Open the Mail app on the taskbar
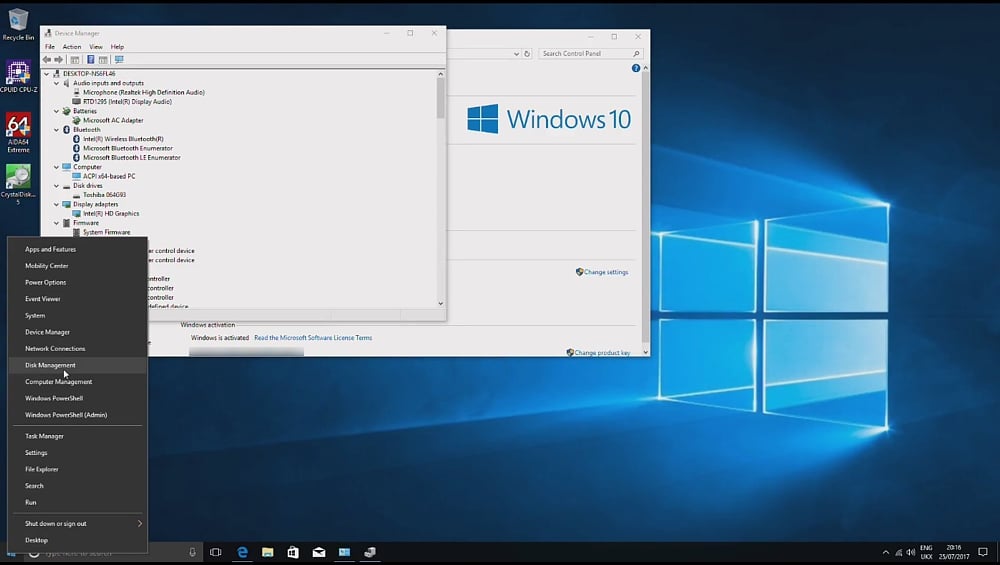This screenshot has width=1000, height=565. [319, 552]
